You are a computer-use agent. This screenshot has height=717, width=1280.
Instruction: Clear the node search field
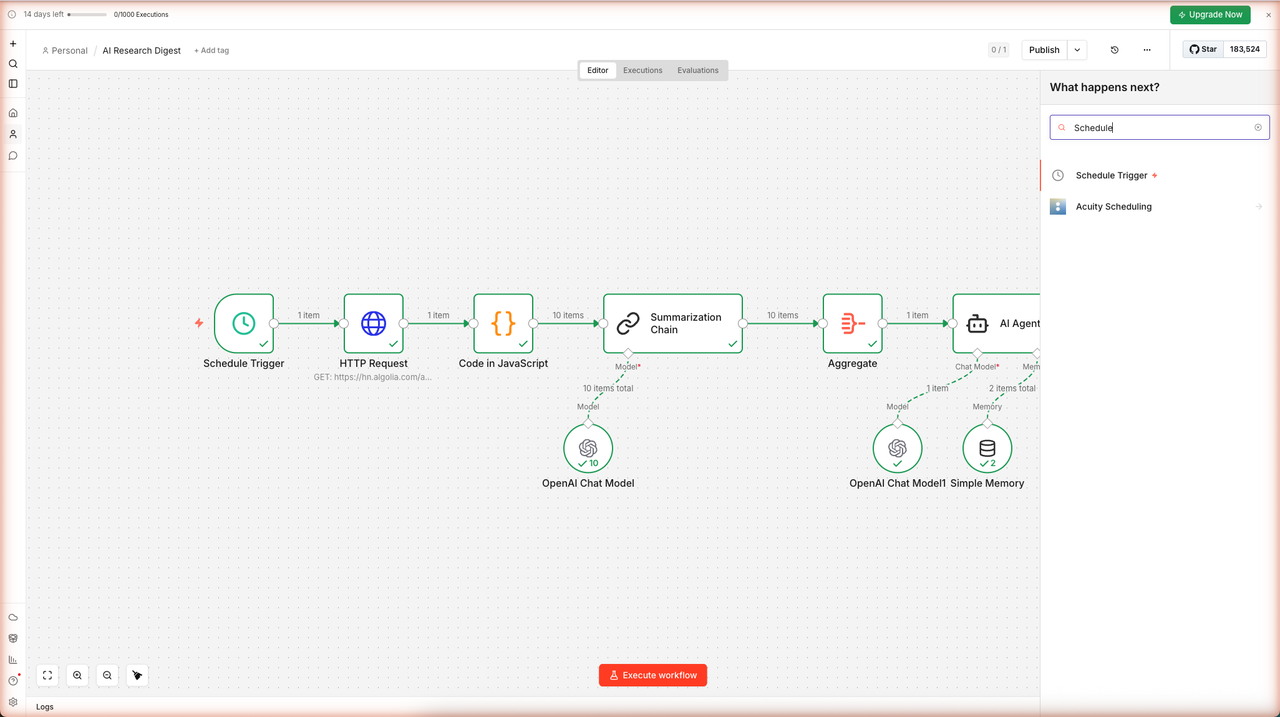[1258, 128]
